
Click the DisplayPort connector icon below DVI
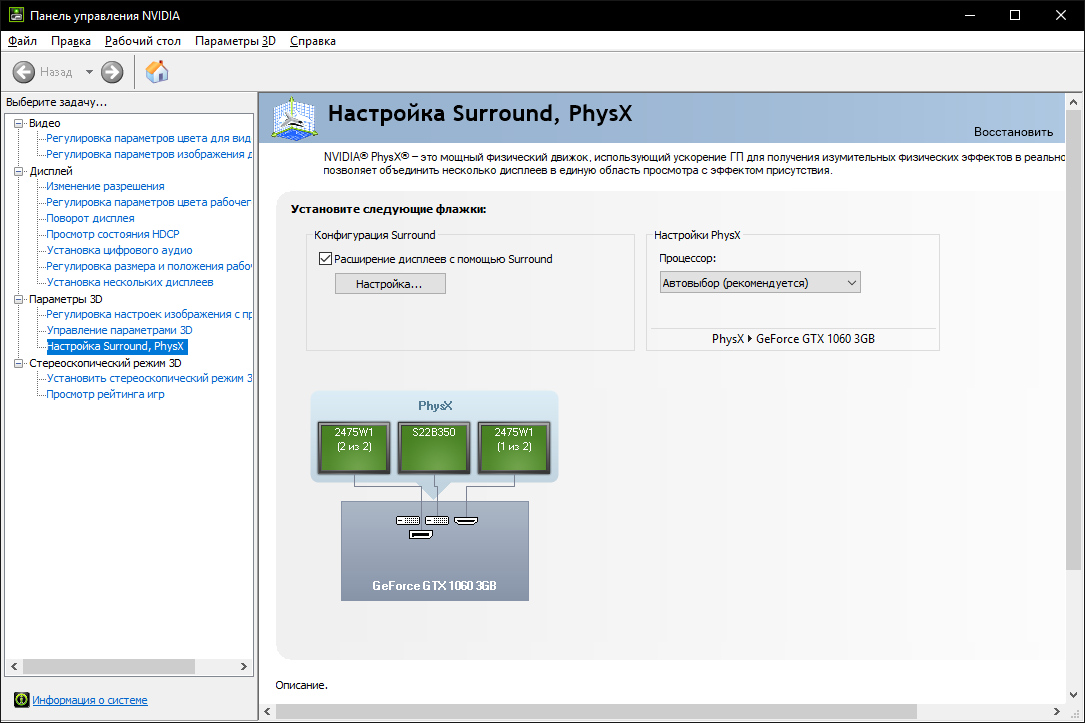tap(421, 534)
